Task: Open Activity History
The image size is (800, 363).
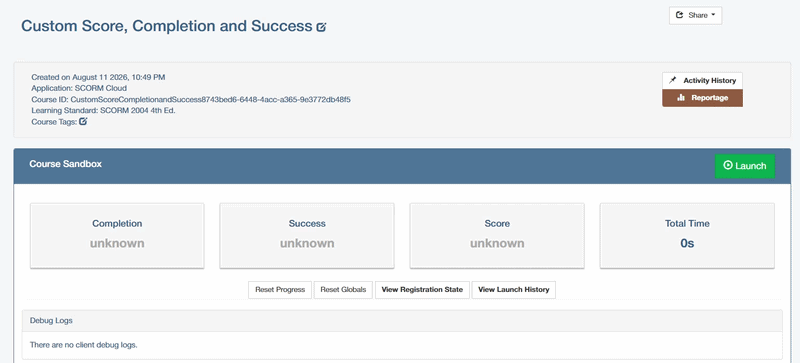Action: click(x=703, y=81)
